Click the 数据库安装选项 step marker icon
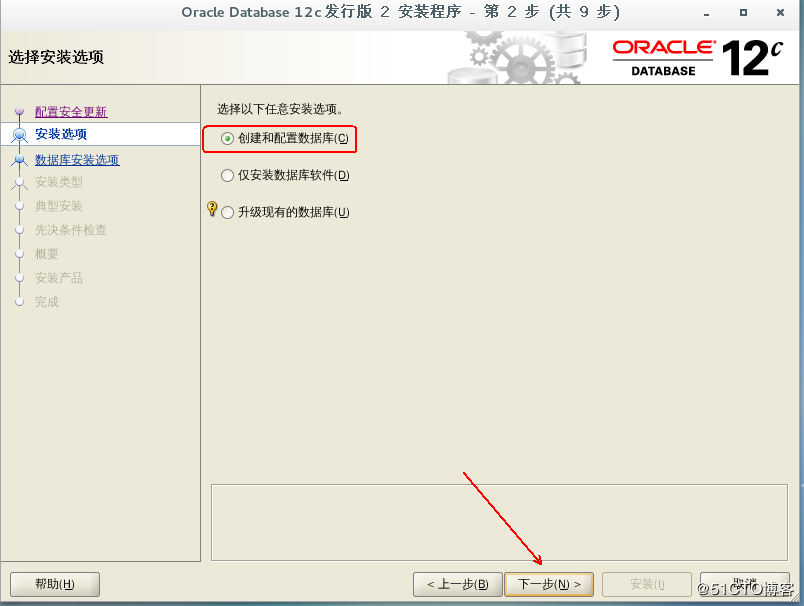 19,160
